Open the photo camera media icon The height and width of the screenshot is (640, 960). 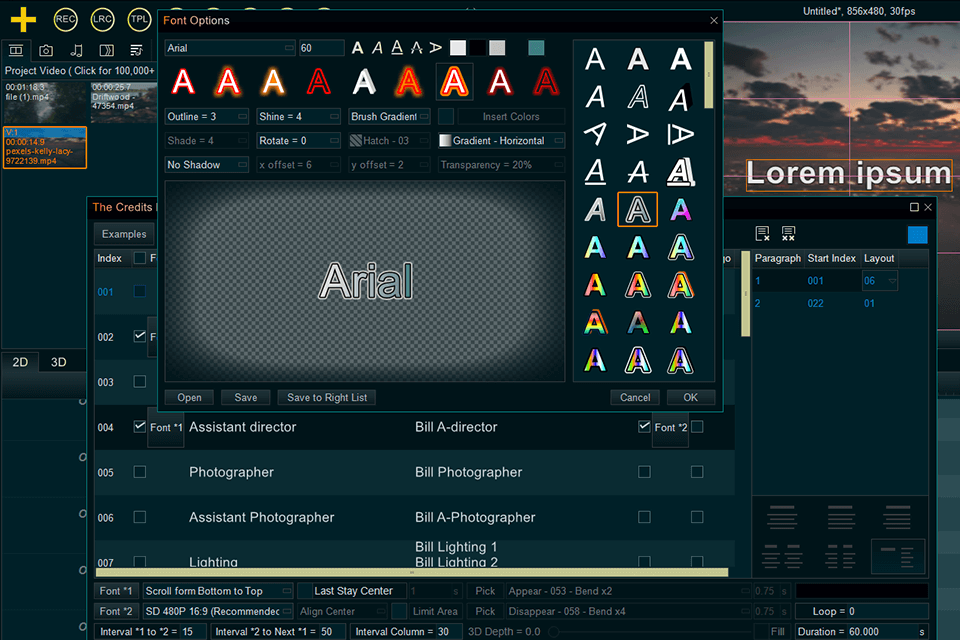[x=46, y=50]
